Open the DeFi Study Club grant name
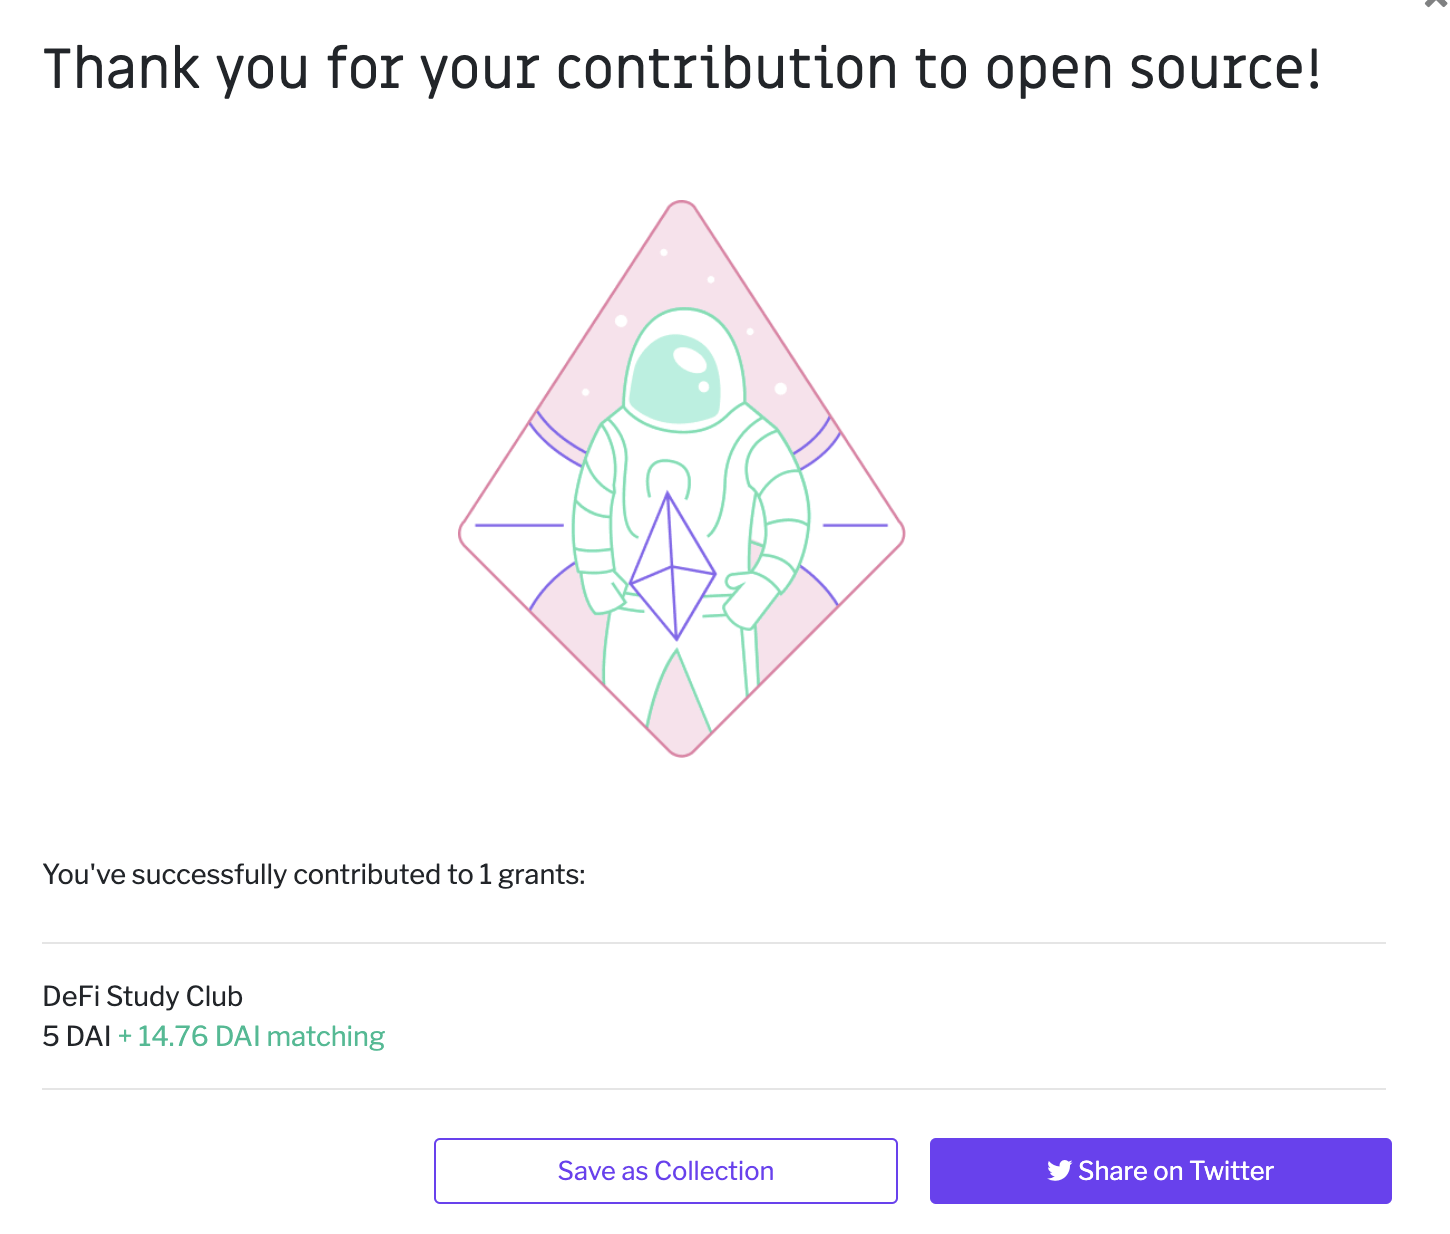Screen dimensions: 1450x1234 tap(143, 996)
